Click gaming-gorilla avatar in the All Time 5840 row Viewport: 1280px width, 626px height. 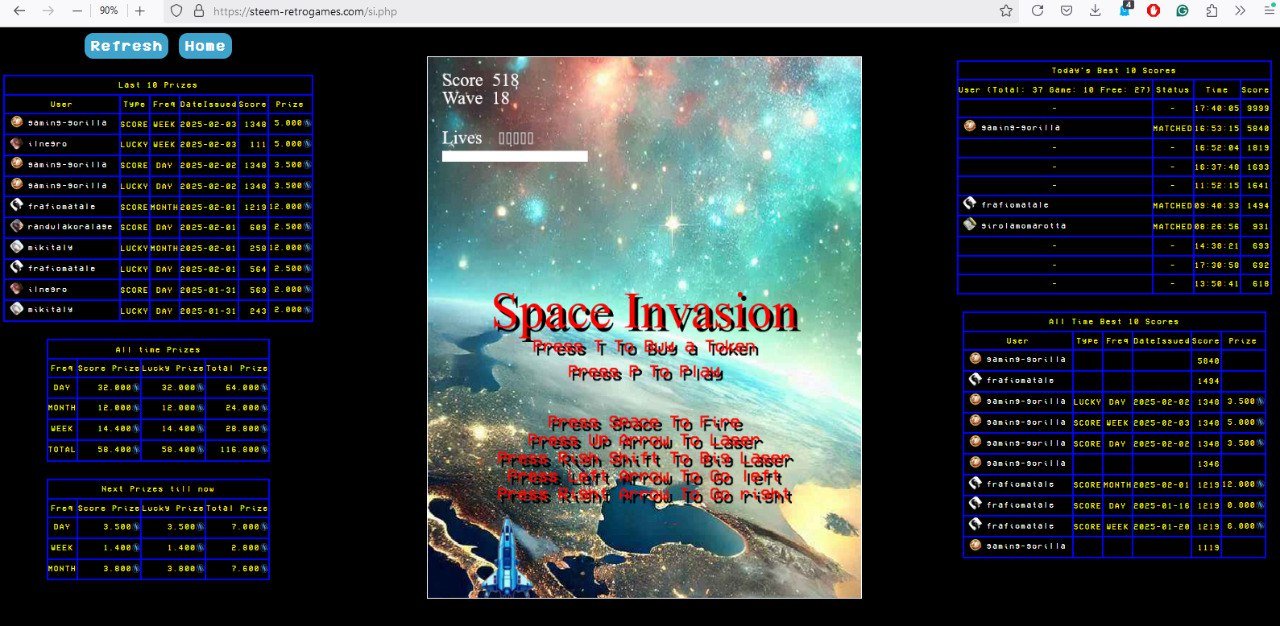[976, 358]
